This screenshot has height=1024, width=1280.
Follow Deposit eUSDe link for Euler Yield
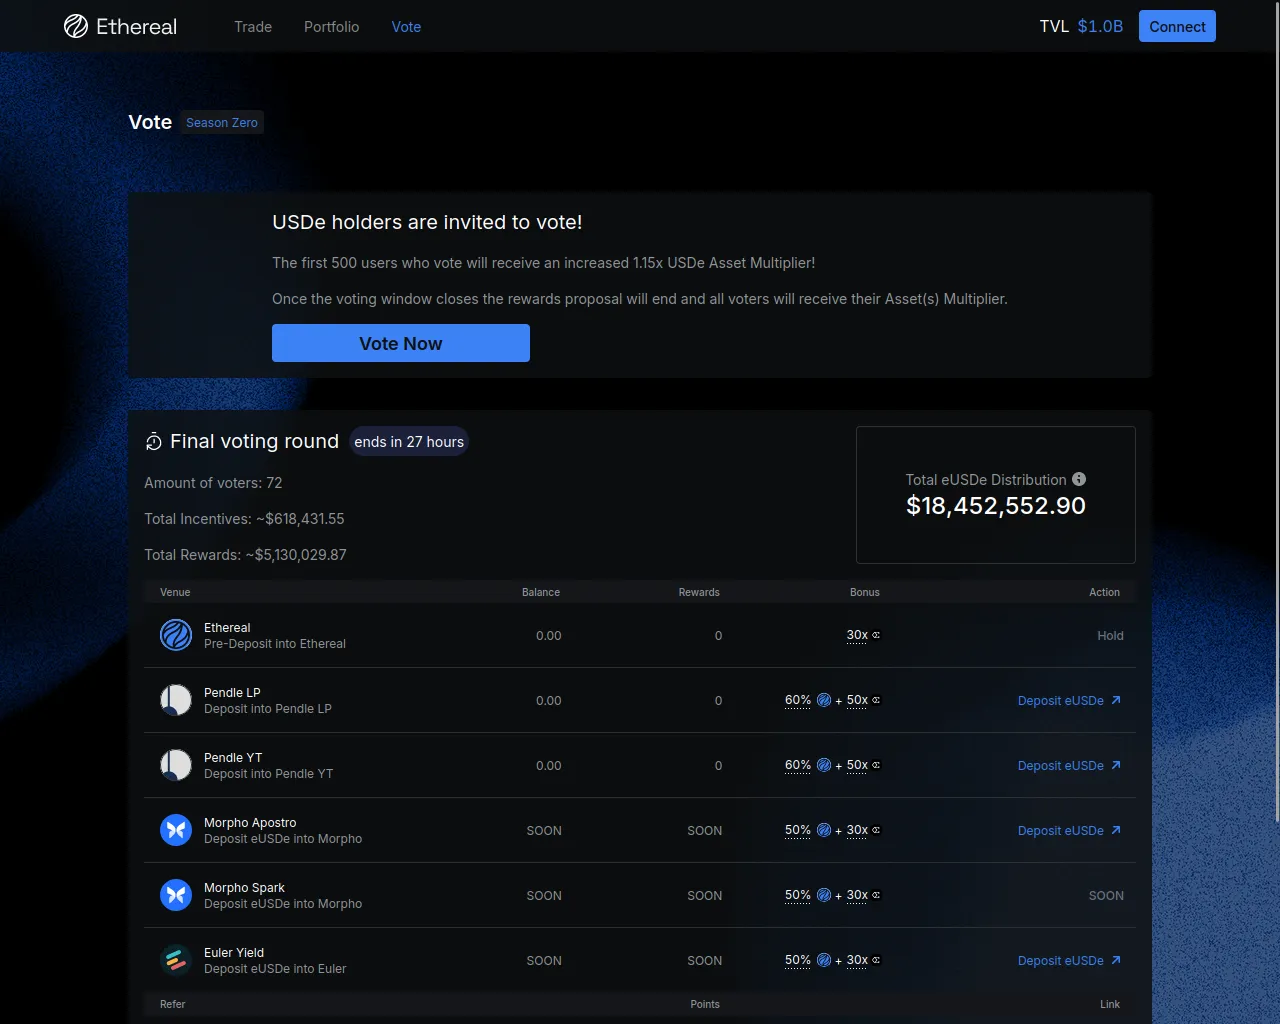click(1068, 961)
